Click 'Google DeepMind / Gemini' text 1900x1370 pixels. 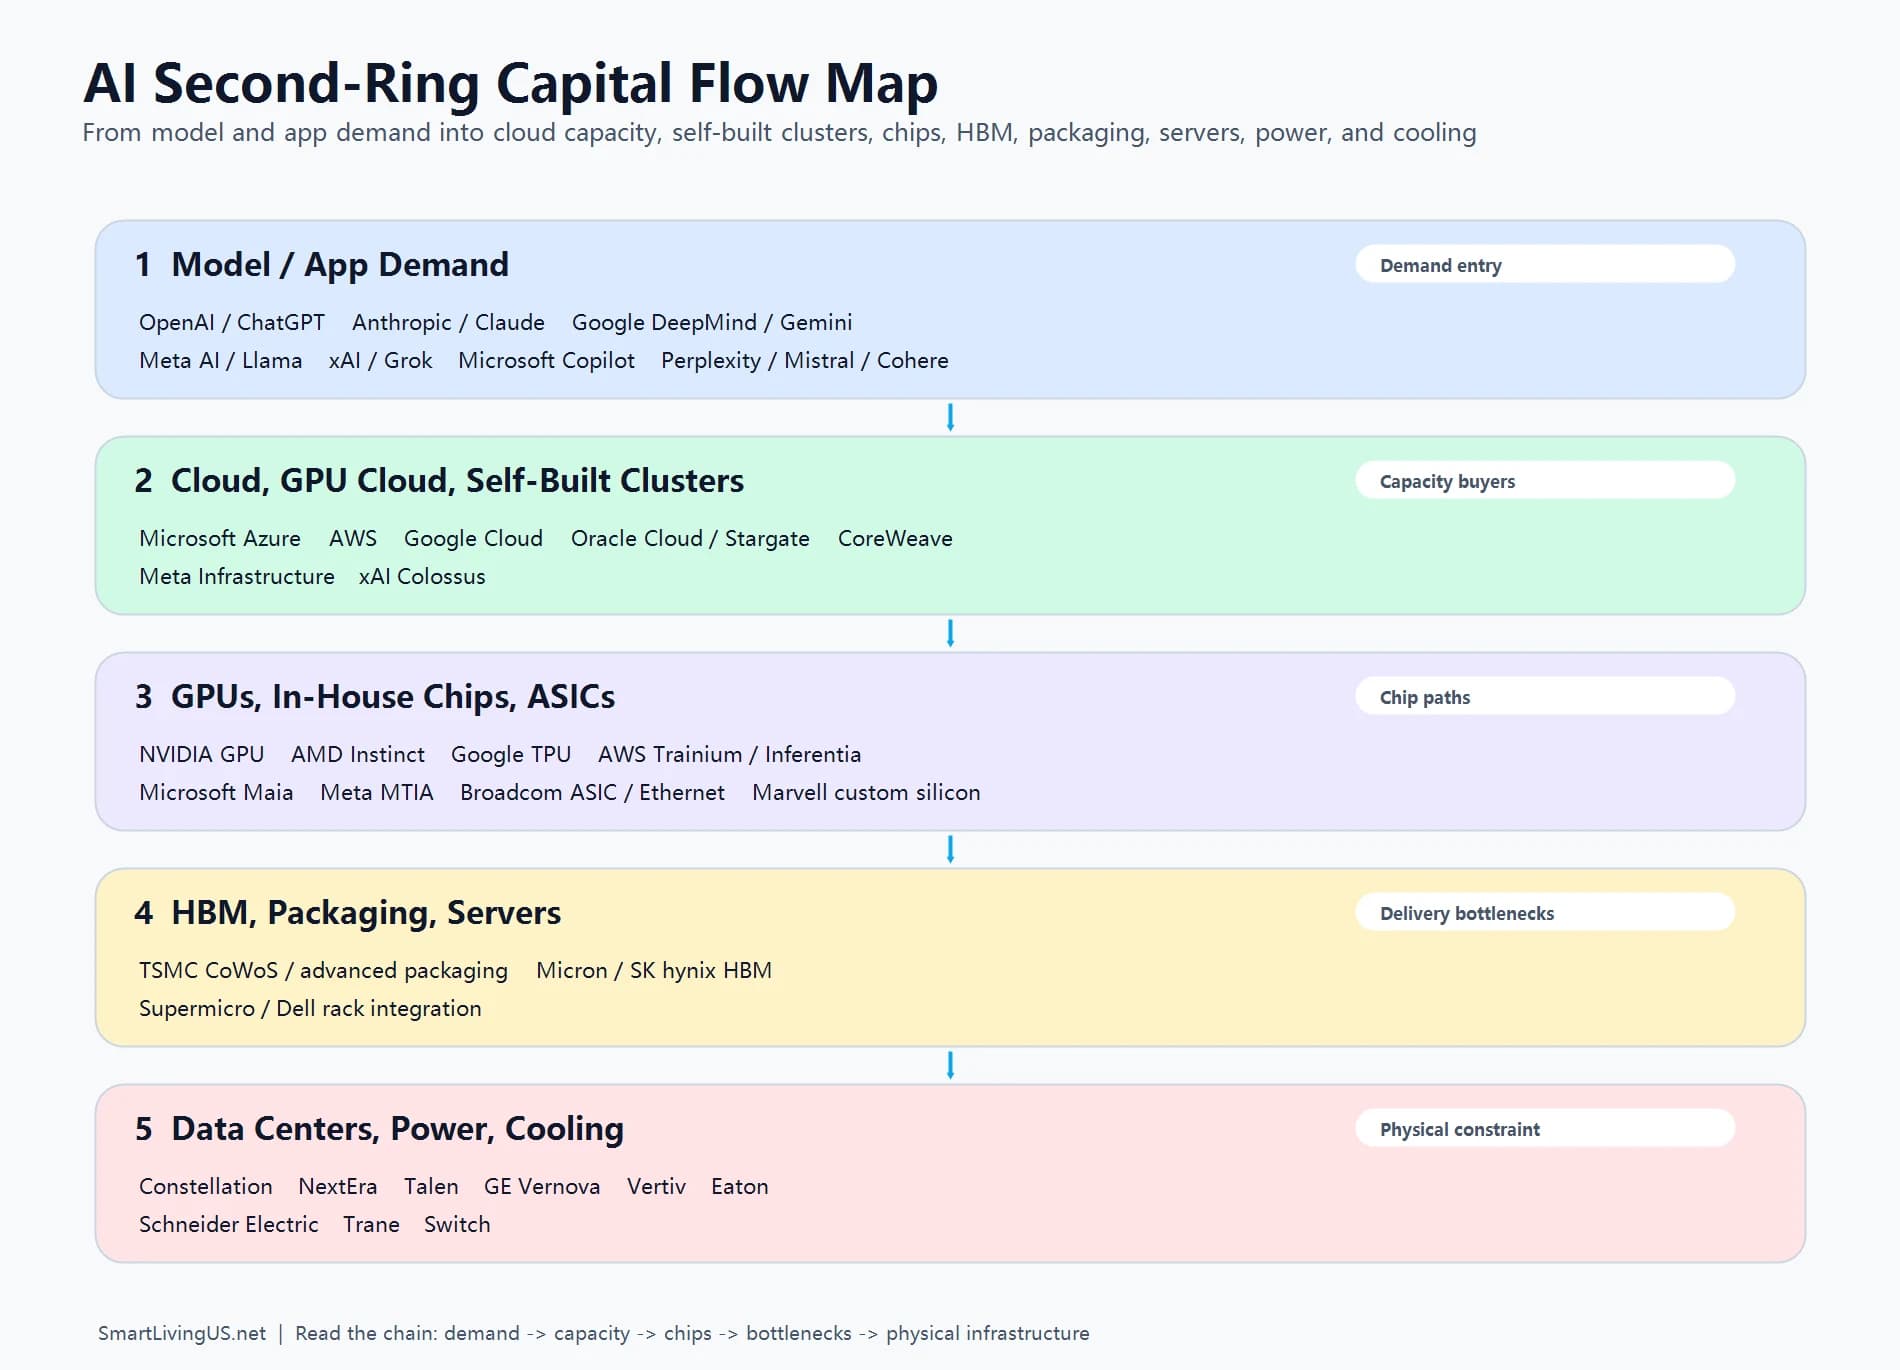[x=712, y=322]
